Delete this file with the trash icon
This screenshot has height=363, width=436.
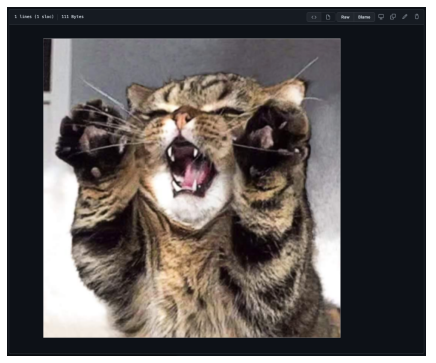[417, 17]
